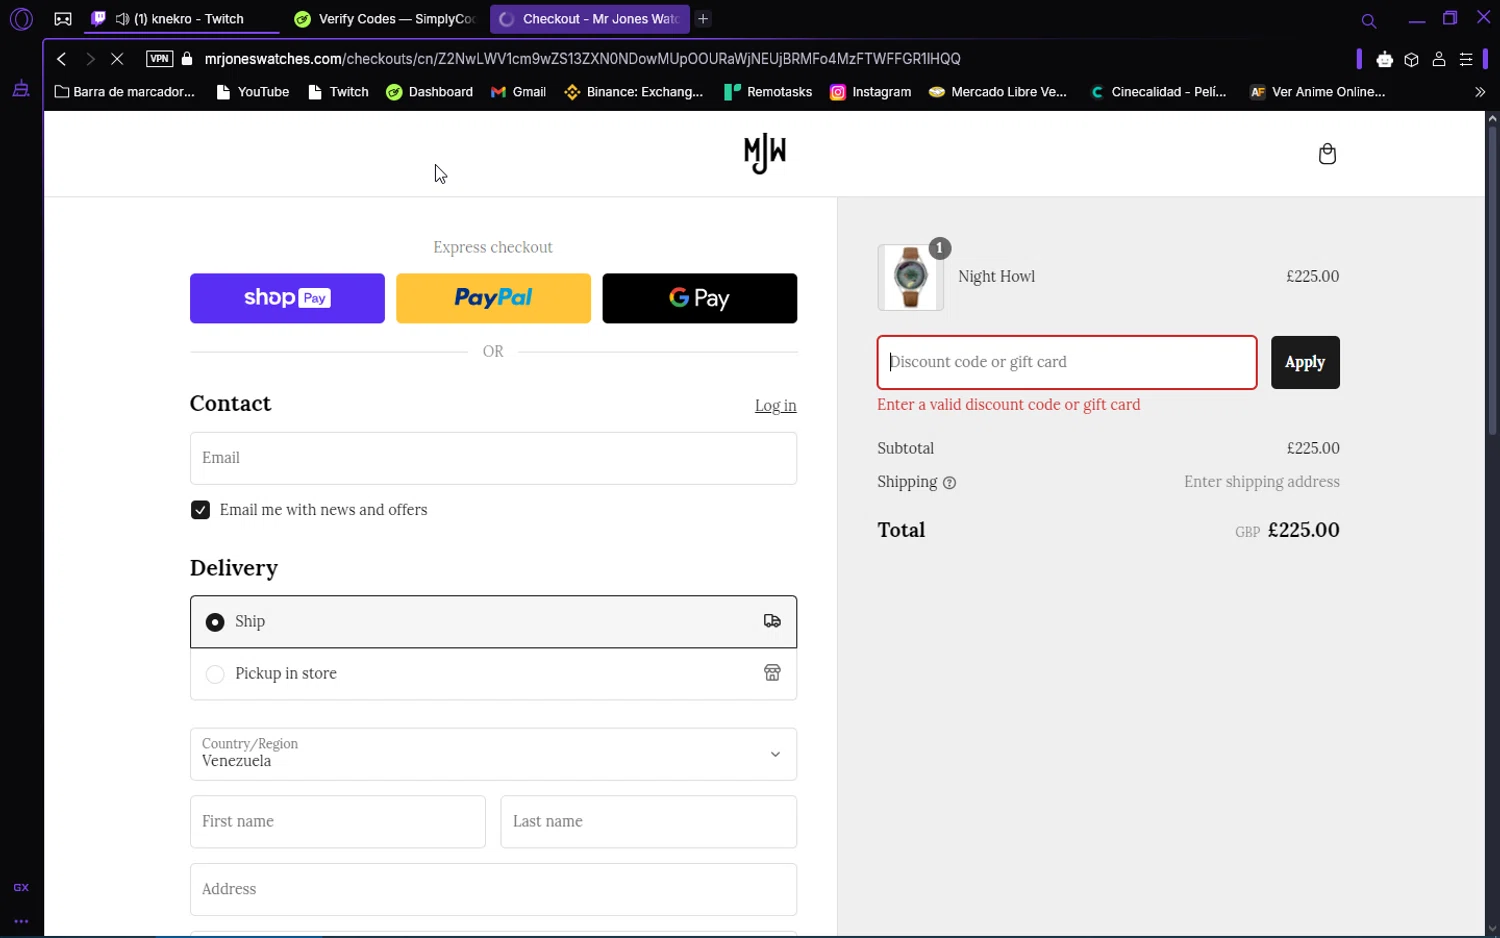1500x938 pixels.
Task: Open the YouTube bookmark
Action: pos(253,92)
